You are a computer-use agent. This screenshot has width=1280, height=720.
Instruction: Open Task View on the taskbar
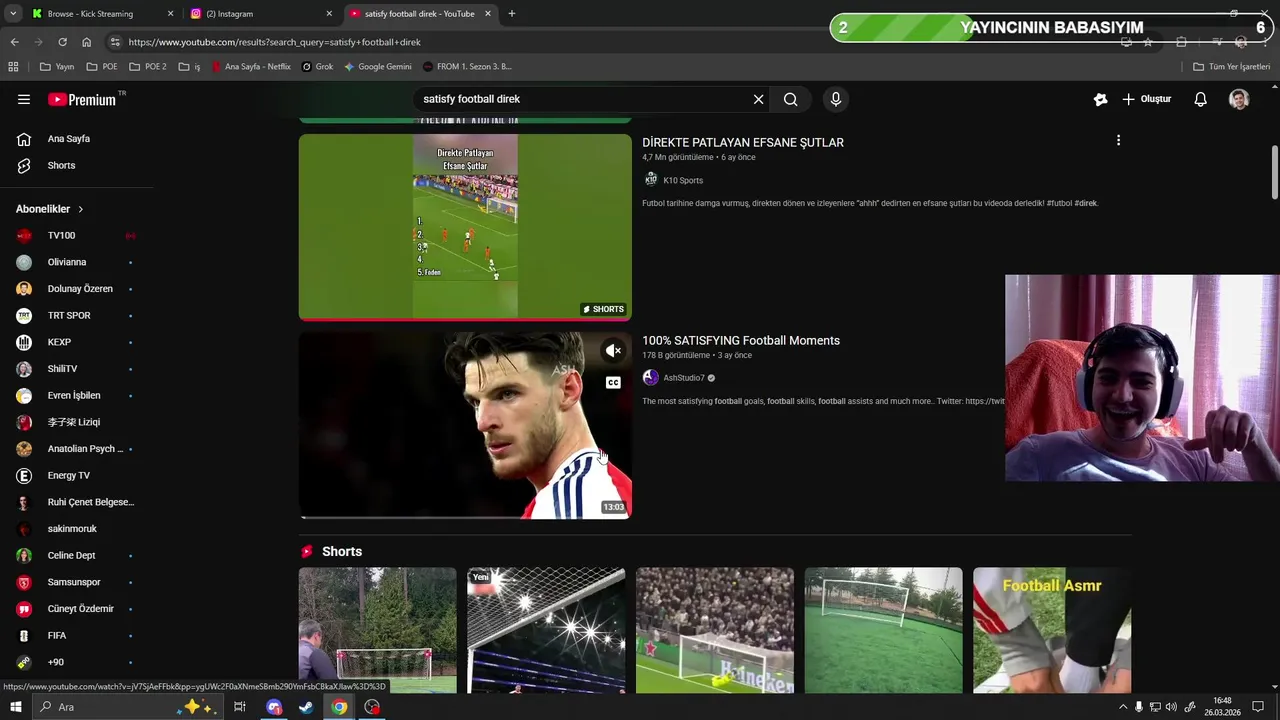[240, 707]
